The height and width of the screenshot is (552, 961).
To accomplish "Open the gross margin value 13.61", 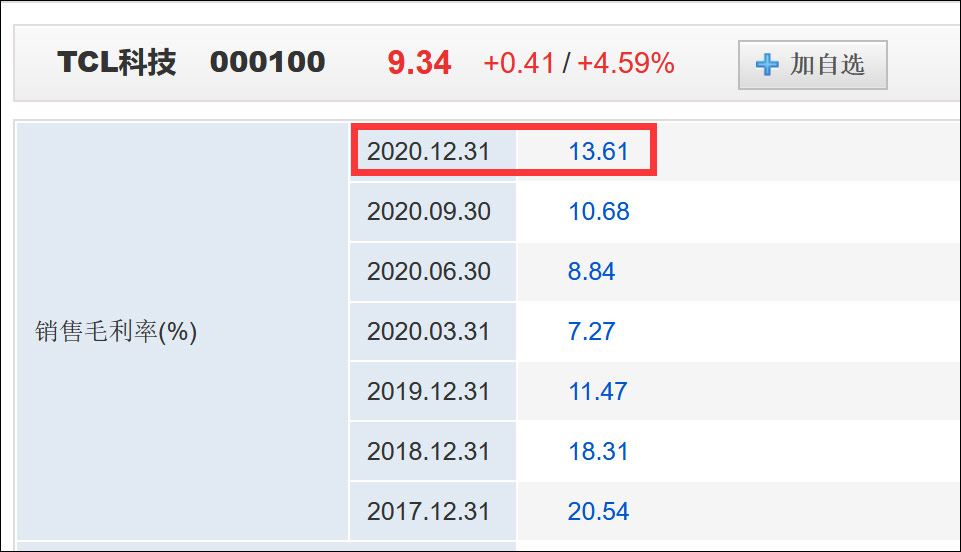I will click(x=598, y=152).
